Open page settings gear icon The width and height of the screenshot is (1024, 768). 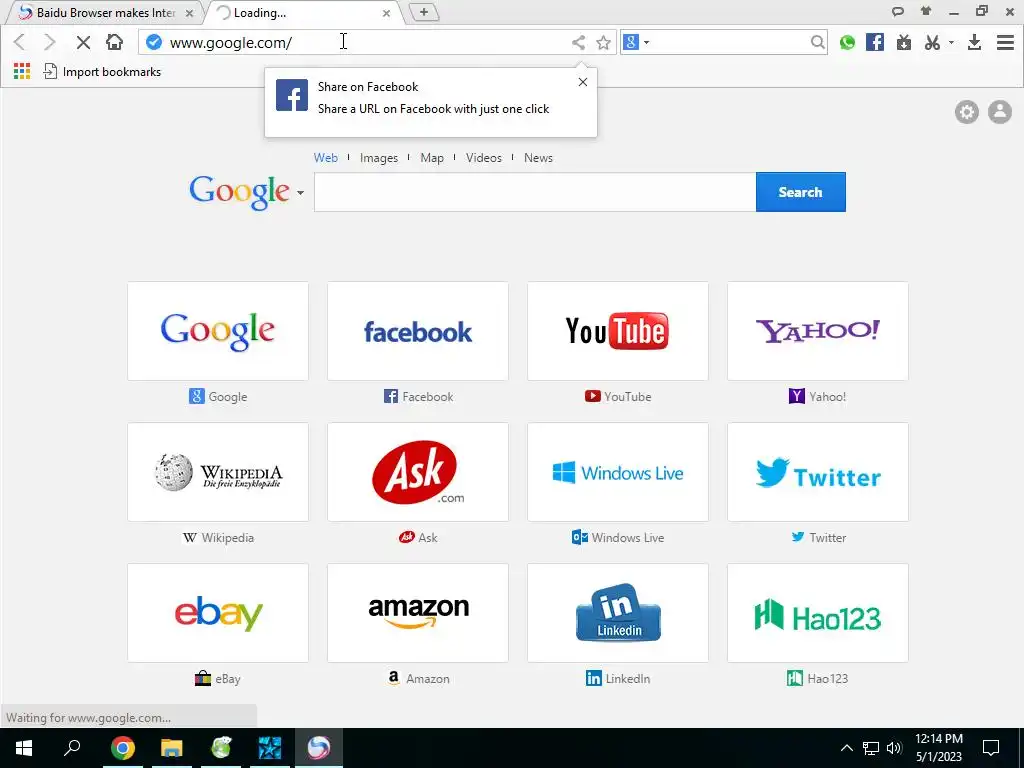pyautogui.click(x=967, y=112)
